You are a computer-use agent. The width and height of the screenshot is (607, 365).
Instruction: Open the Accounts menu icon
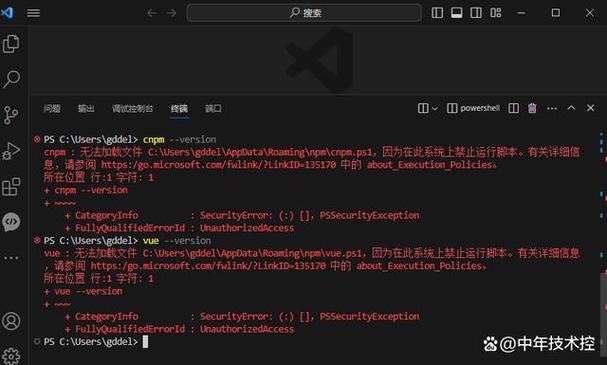[11, 321]
